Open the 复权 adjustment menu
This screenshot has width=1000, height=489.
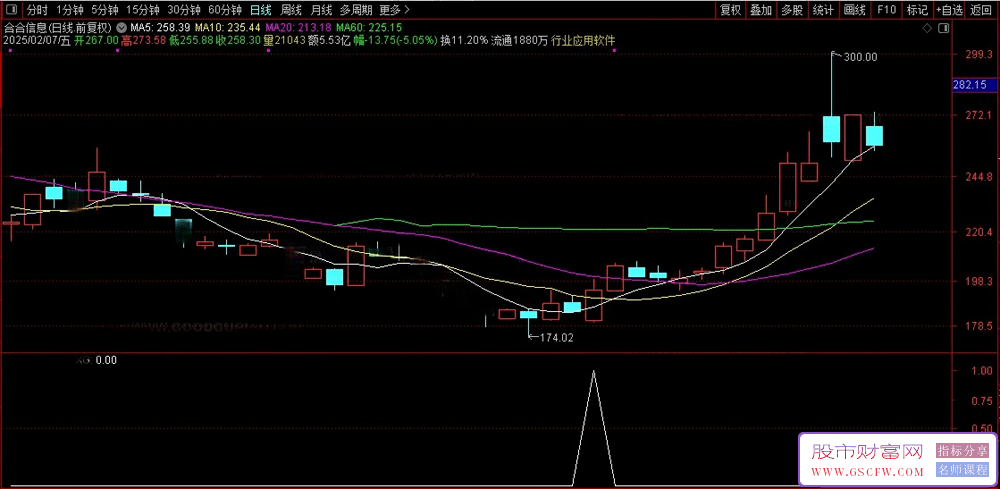click(730, 9)
